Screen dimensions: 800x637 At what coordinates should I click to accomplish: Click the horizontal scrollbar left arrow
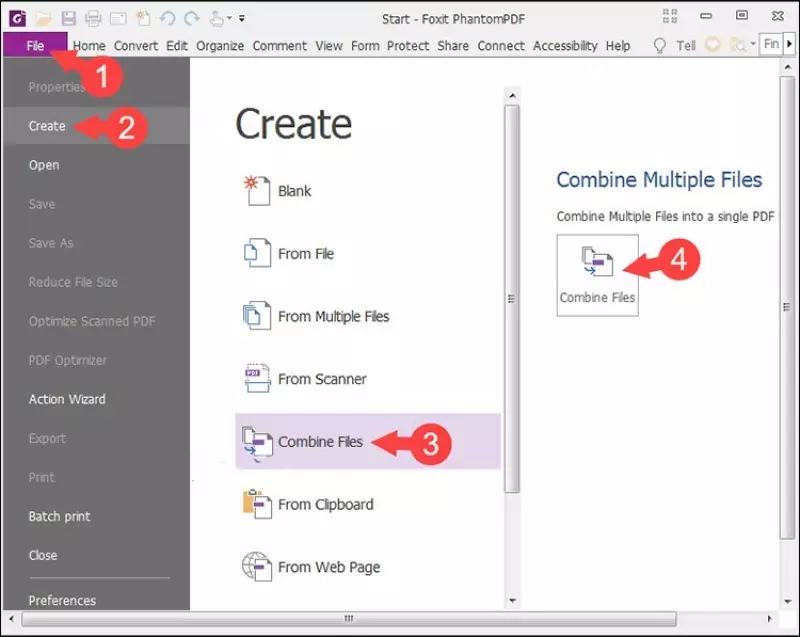coord(12,619)
